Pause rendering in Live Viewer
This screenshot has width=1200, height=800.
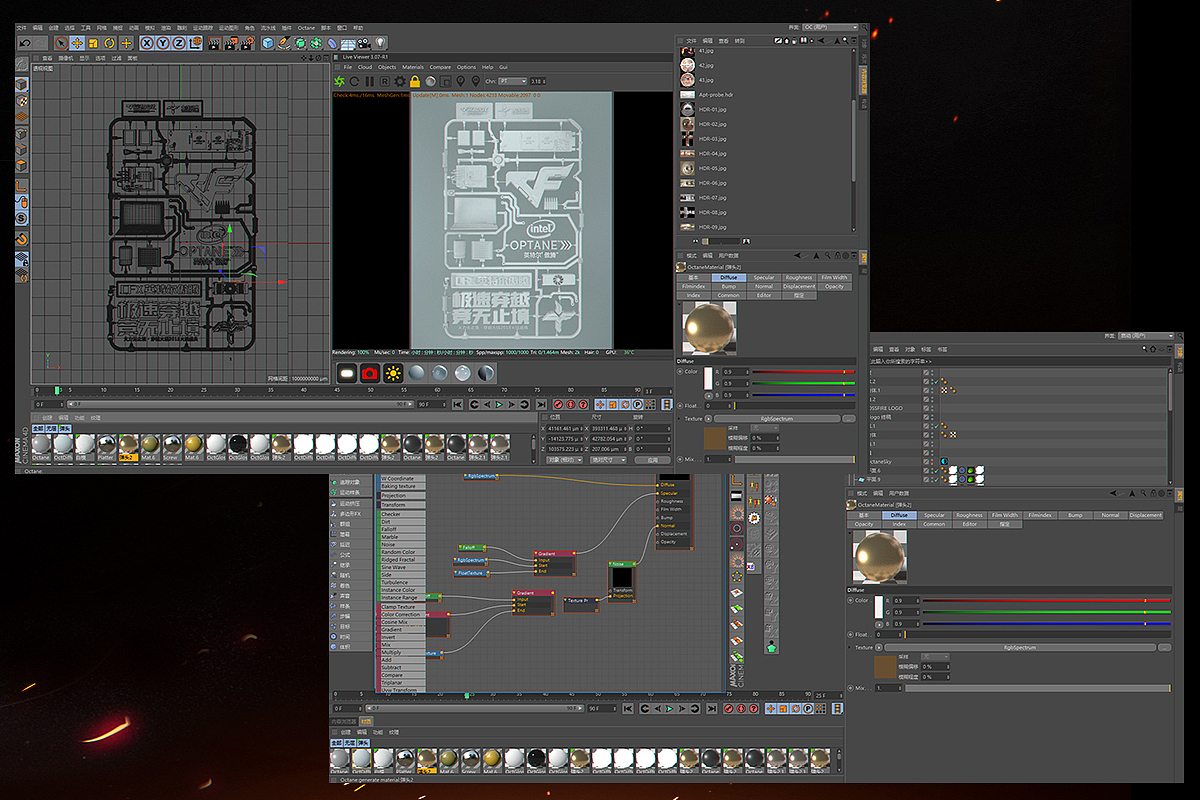pyautogui.click(x=369, y=81)
